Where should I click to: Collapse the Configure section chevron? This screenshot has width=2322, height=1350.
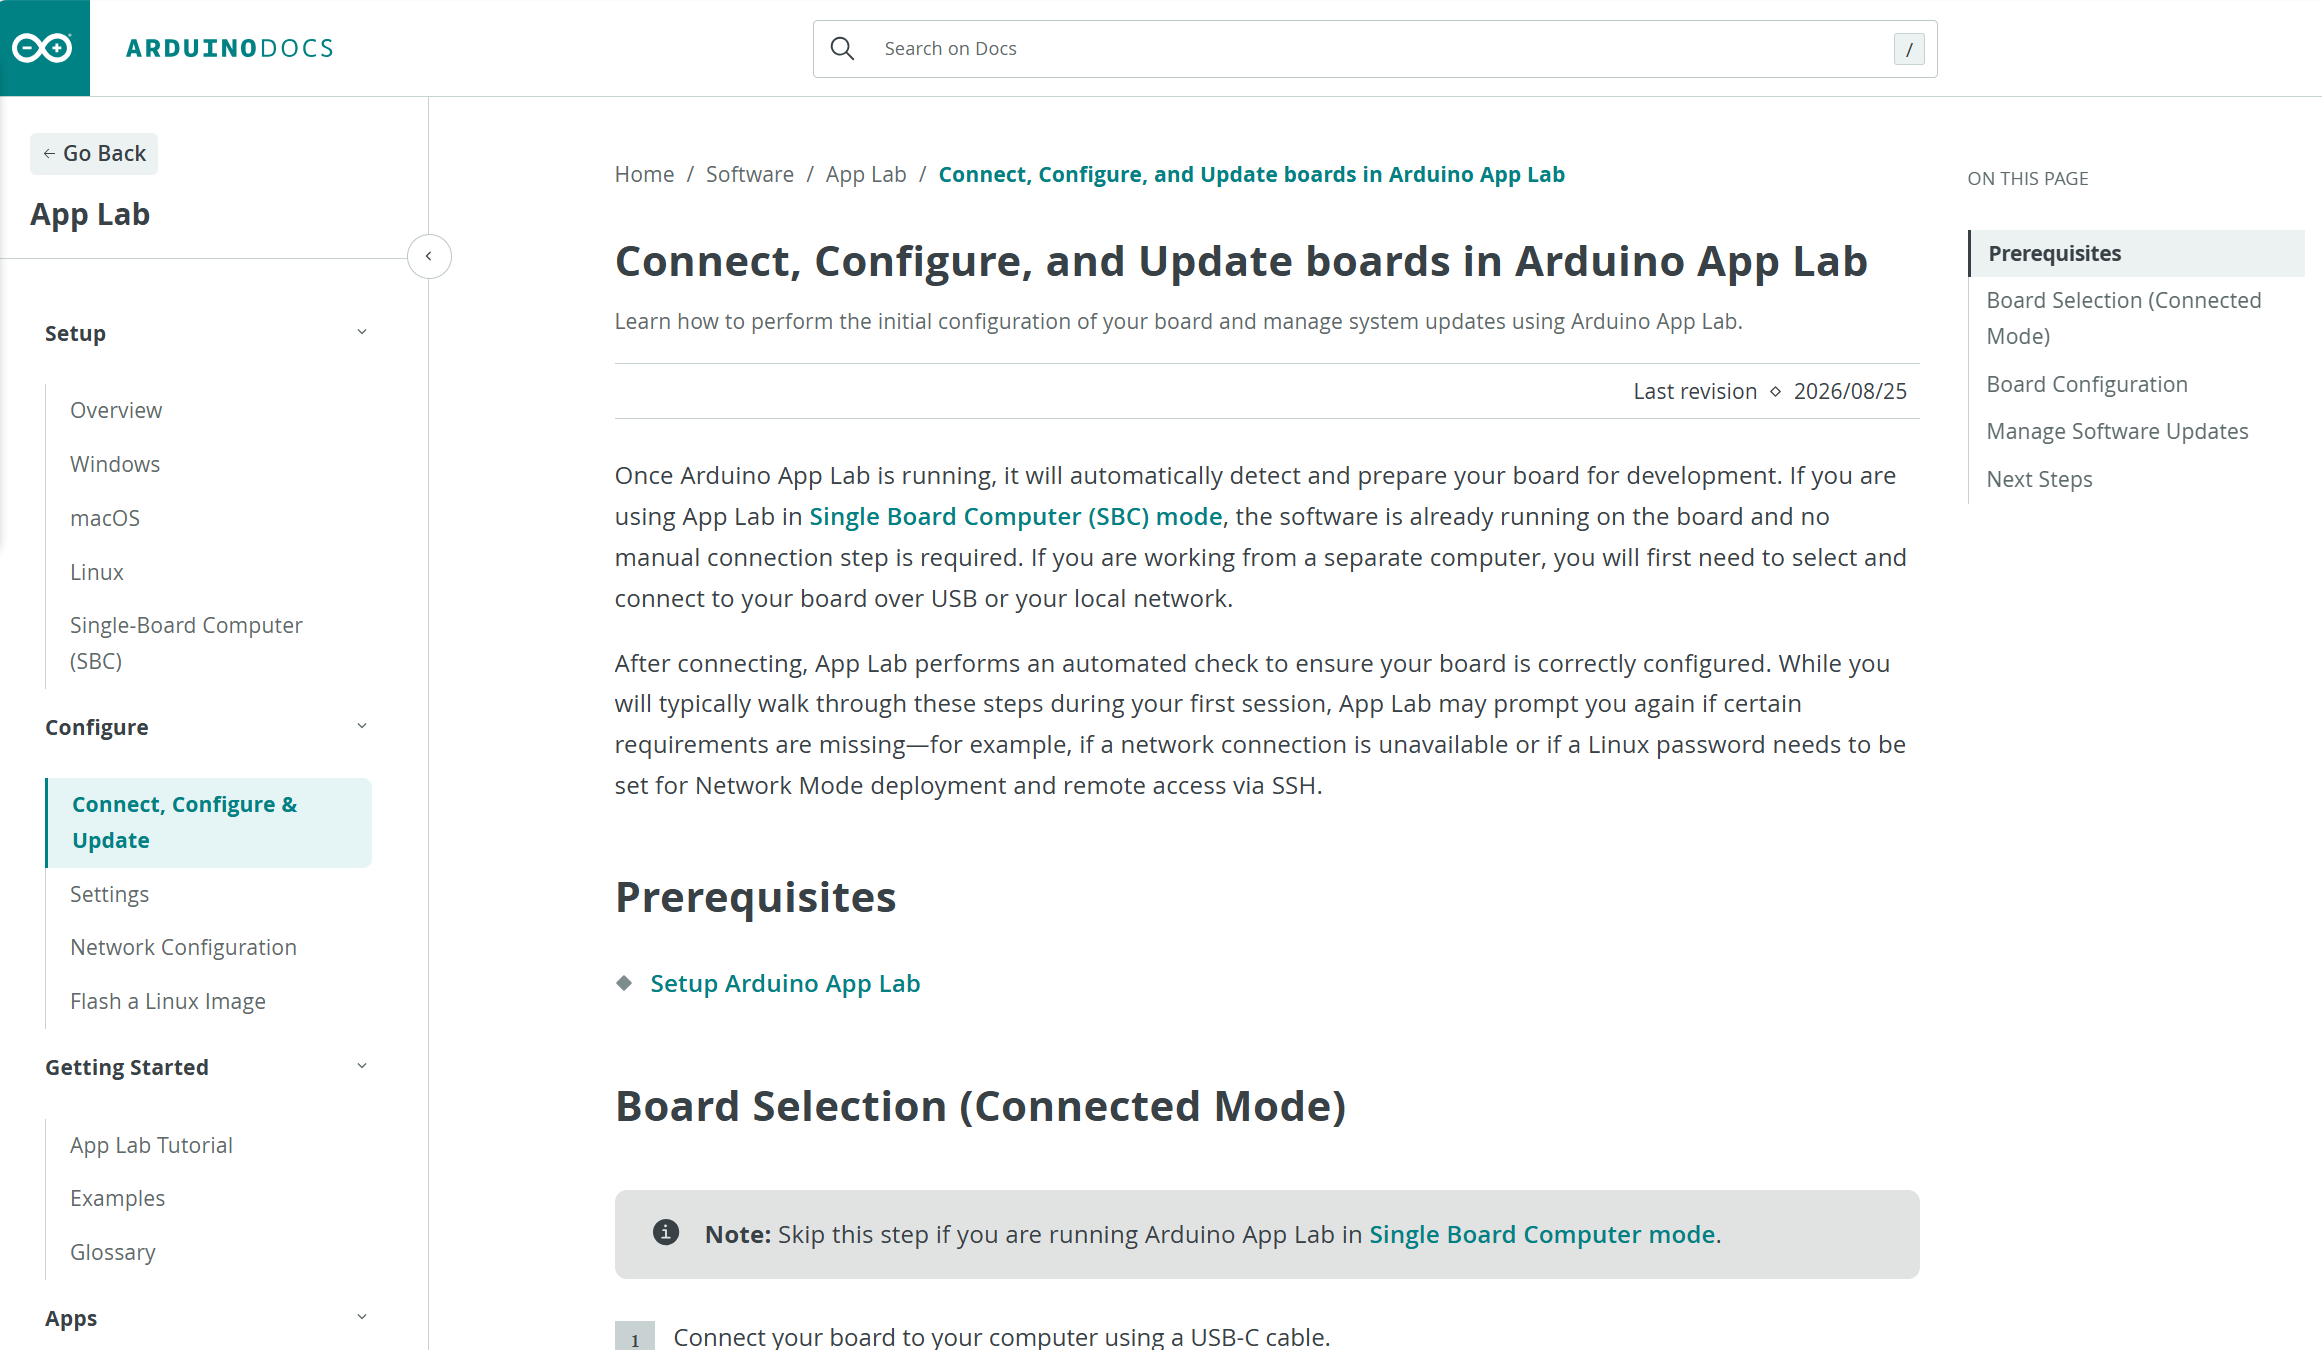[362, 727]
